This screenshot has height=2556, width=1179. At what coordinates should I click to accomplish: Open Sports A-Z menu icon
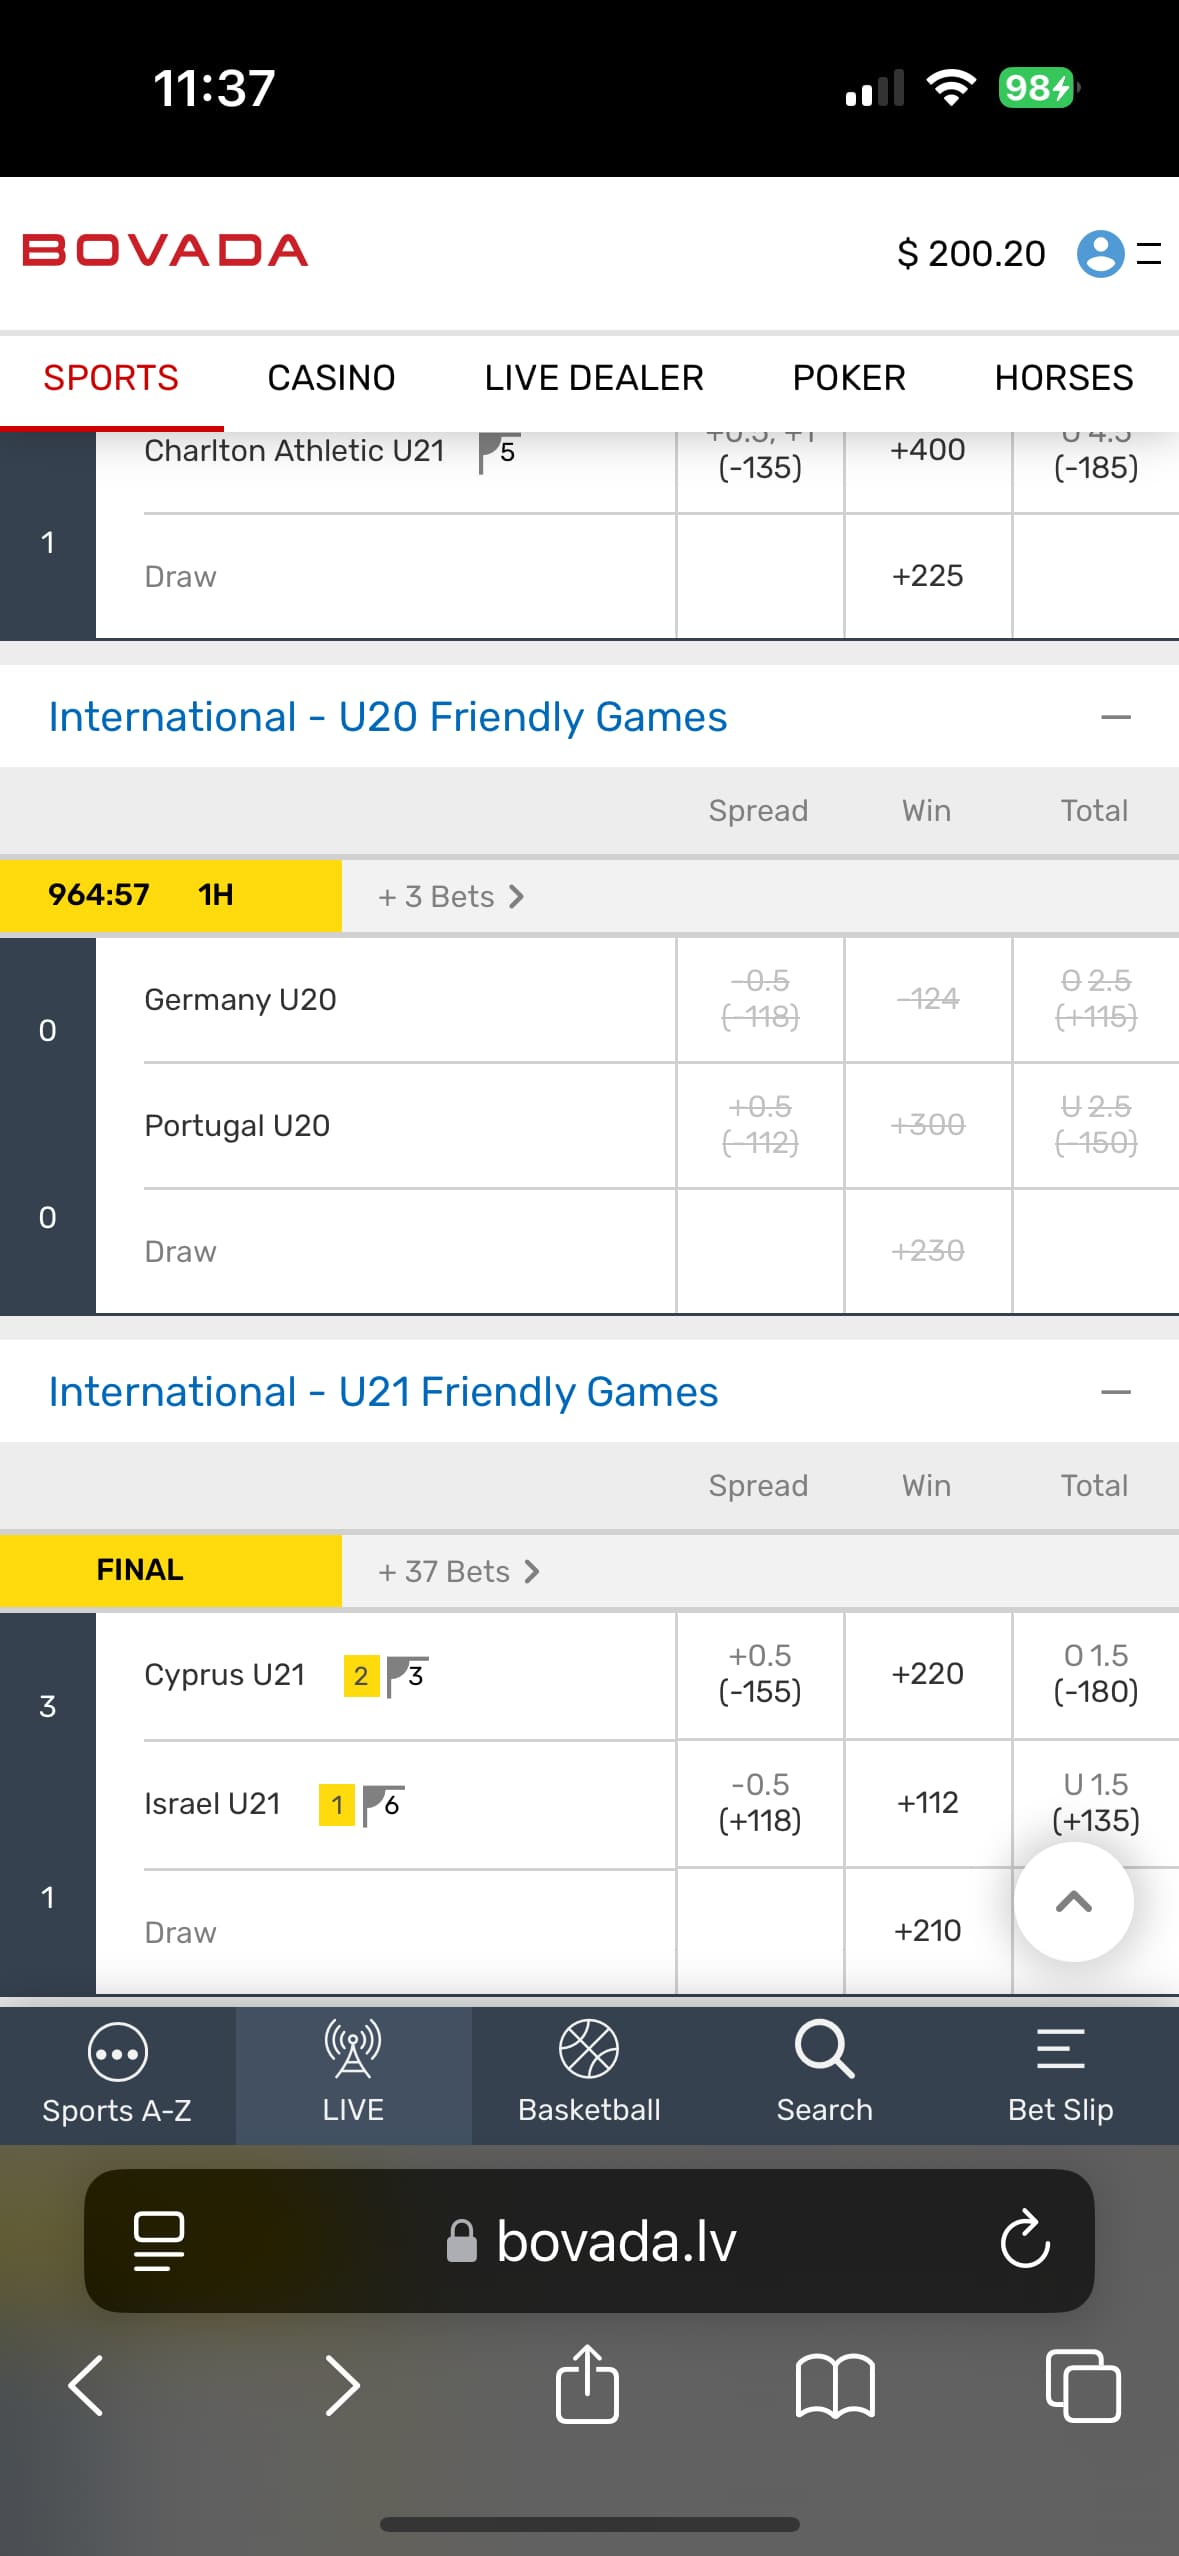click(x=117, y=2052)
